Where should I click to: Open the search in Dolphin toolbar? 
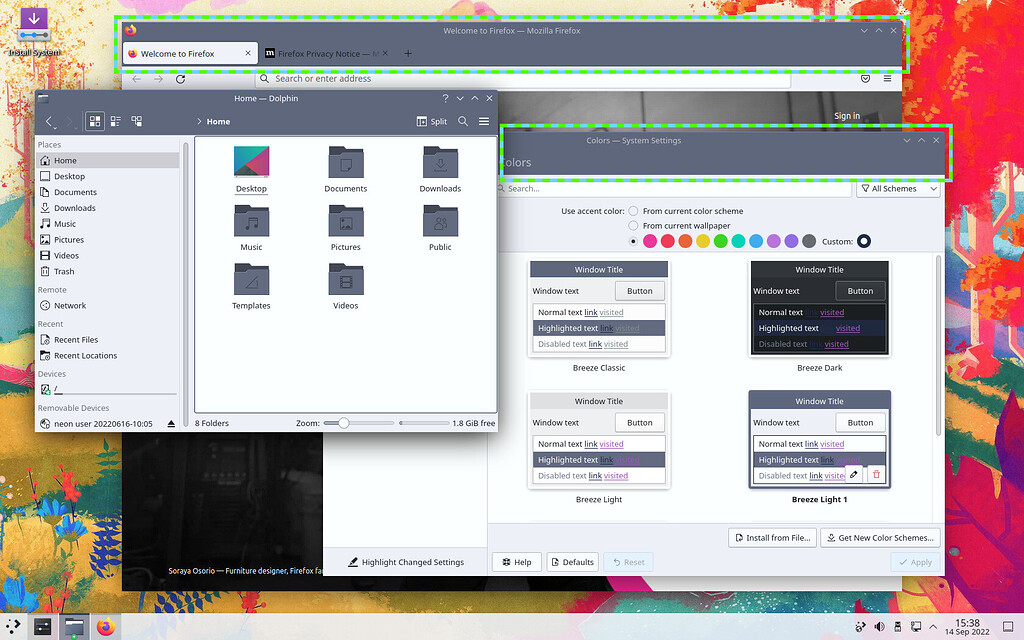[x=461, y=120]
